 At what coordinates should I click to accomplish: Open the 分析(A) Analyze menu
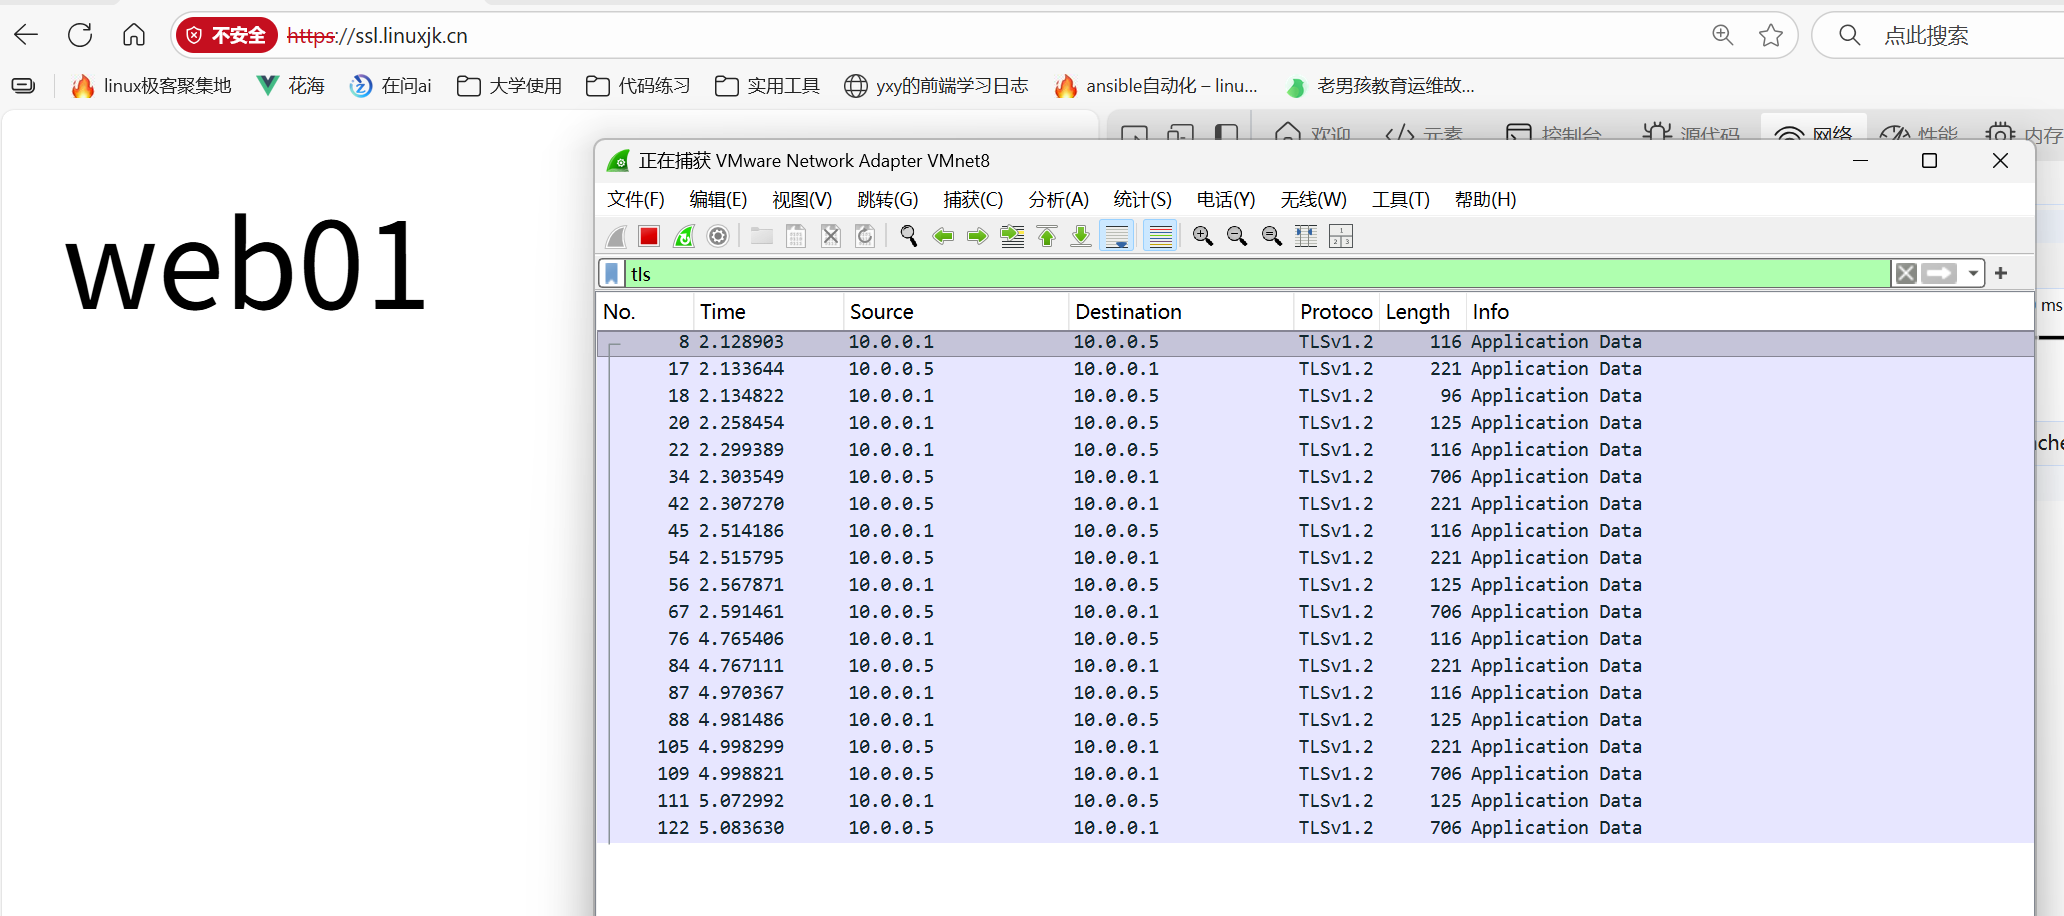tap(1058, 200)
